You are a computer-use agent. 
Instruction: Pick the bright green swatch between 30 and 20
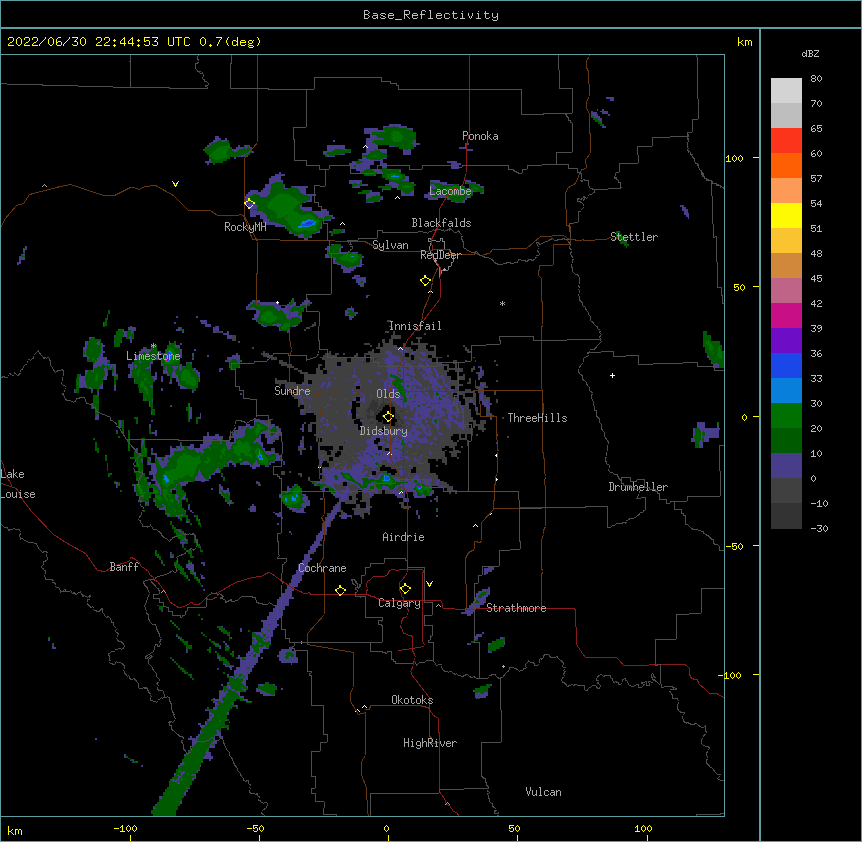click(x=786, y=416)
